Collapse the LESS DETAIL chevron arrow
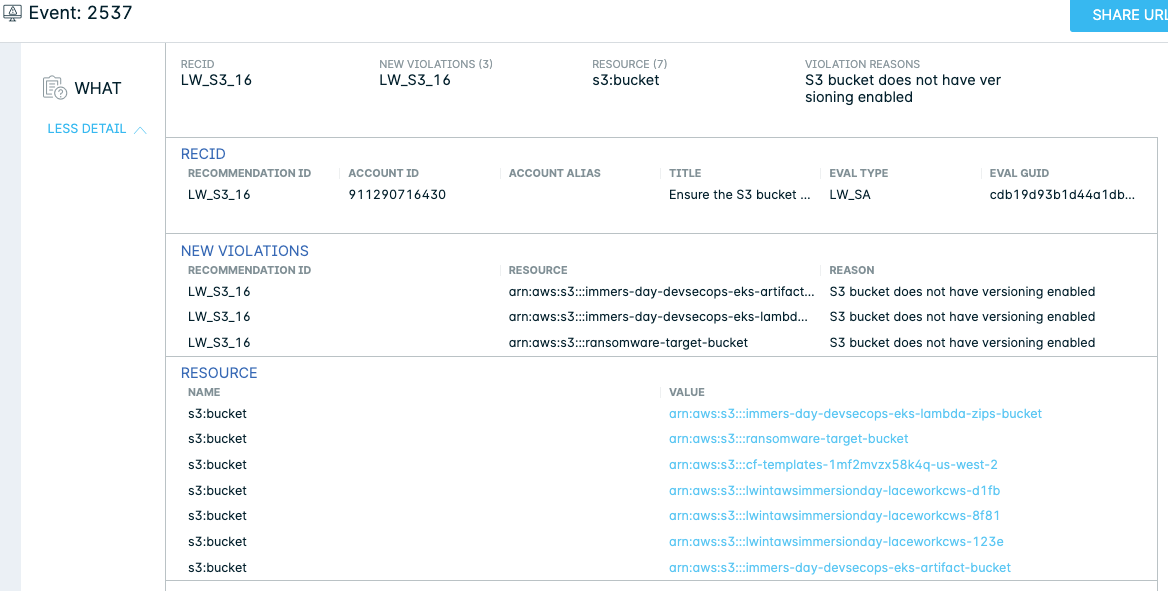 [x=140, y=130]
